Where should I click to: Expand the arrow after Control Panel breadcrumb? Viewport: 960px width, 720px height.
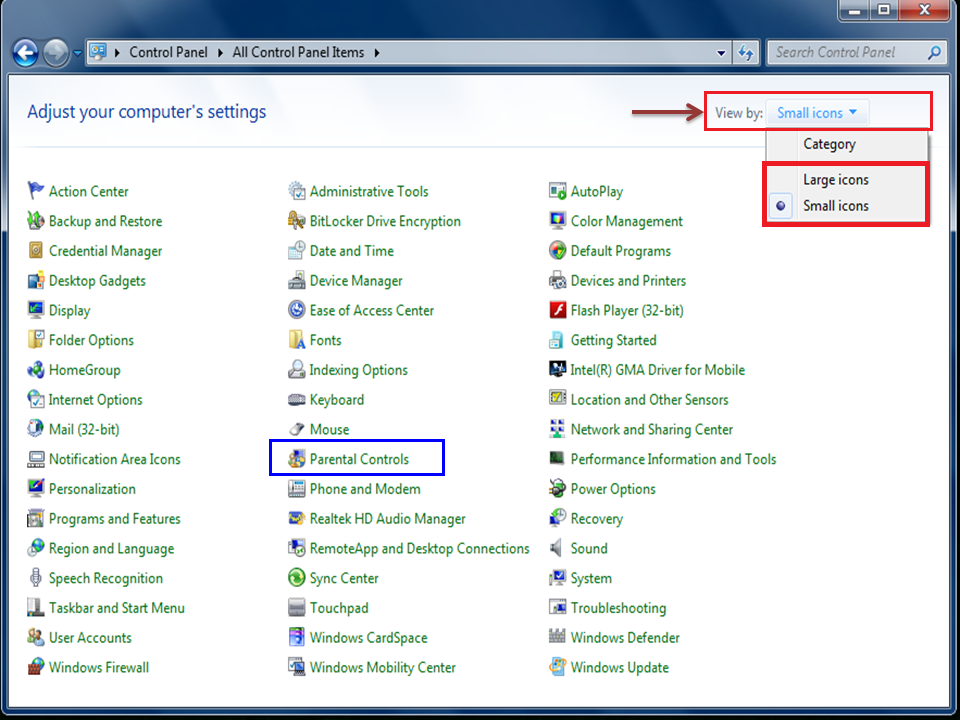[x=220, y=53]
